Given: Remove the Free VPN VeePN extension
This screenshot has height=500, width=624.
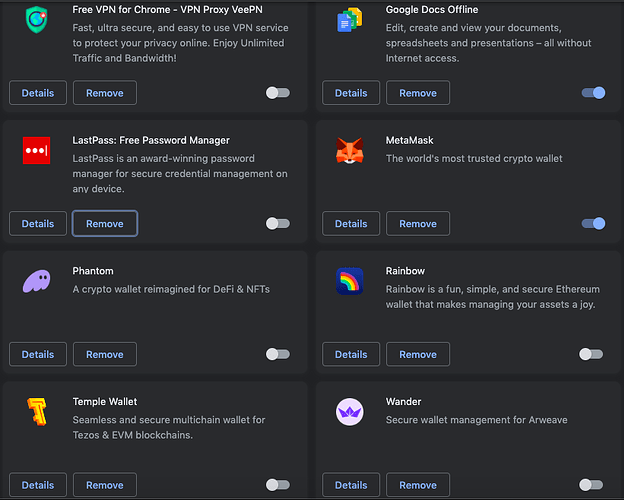Looking at the screenshot, I should pyautogui.click(x=105, y=93).
